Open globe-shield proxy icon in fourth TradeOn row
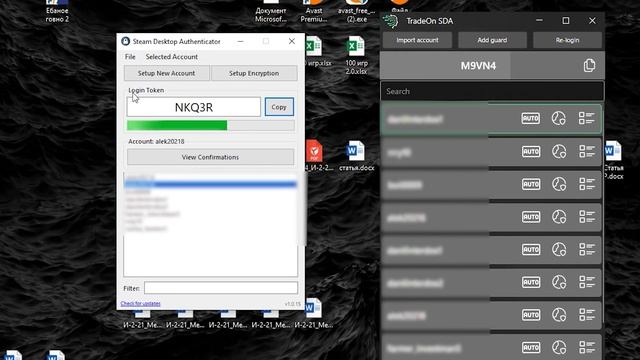The width and height of the screenshot is (640, 360). point(559,217)
